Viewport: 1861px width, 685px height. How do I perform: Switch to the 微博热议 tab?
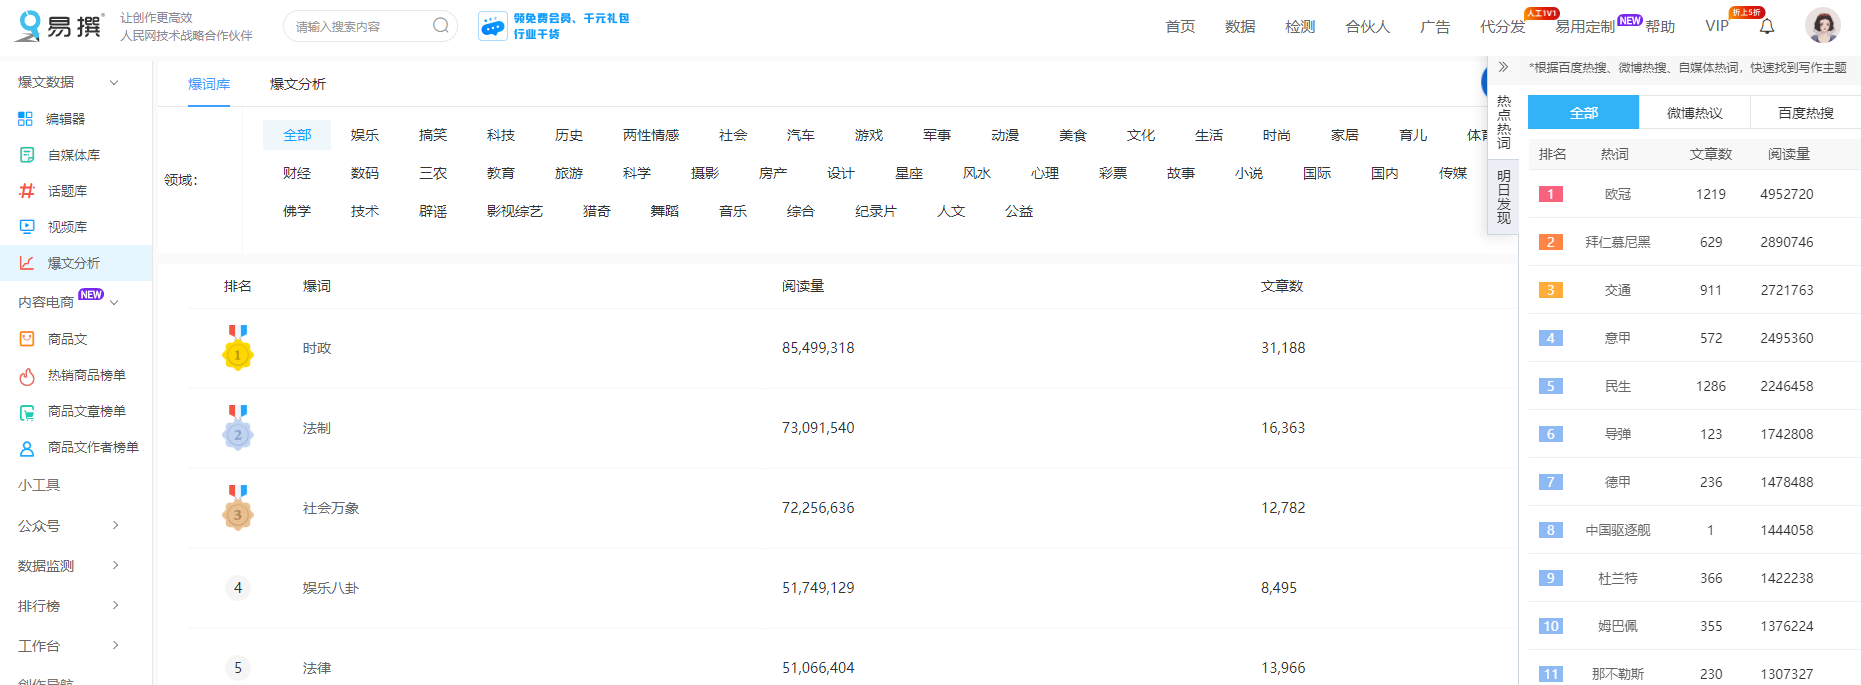1694,113
